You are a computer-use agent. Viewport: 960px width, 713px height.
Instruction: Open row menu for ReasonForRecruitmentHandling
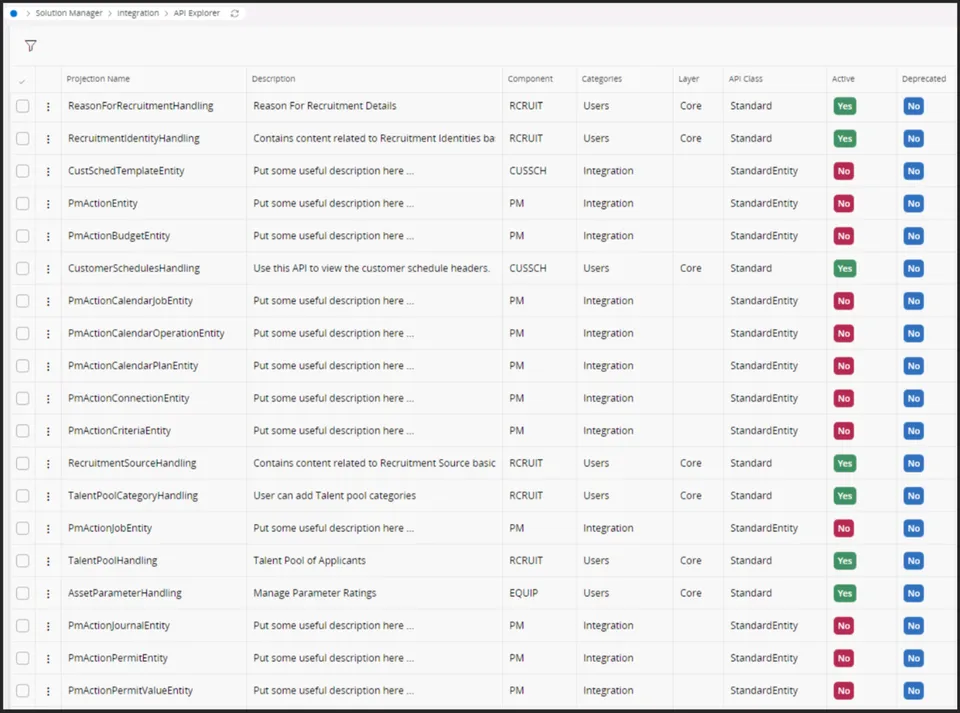[48, 106]
